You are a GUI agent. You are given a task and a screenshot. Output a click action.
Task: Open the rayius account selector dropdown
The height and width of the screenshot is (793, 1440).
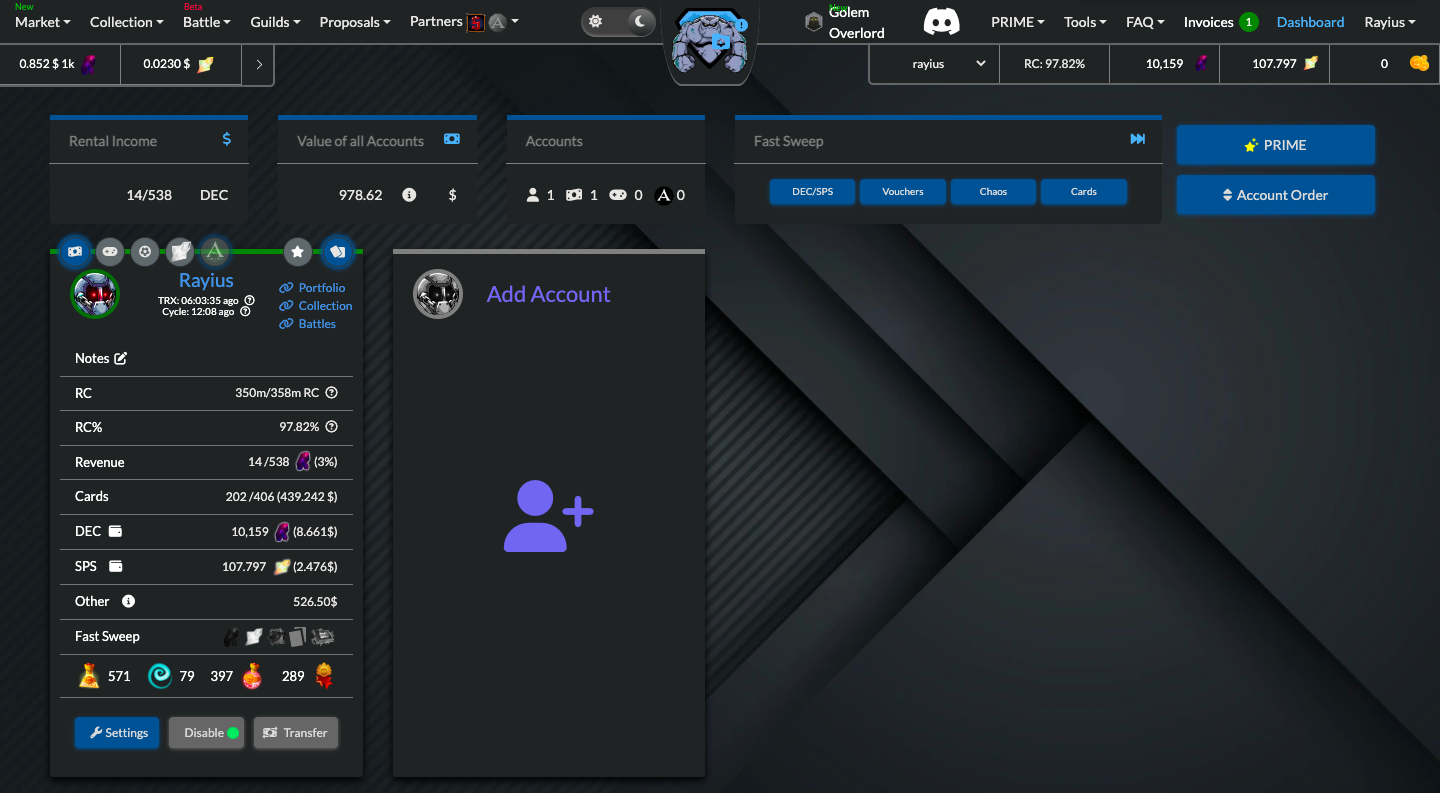934,63
